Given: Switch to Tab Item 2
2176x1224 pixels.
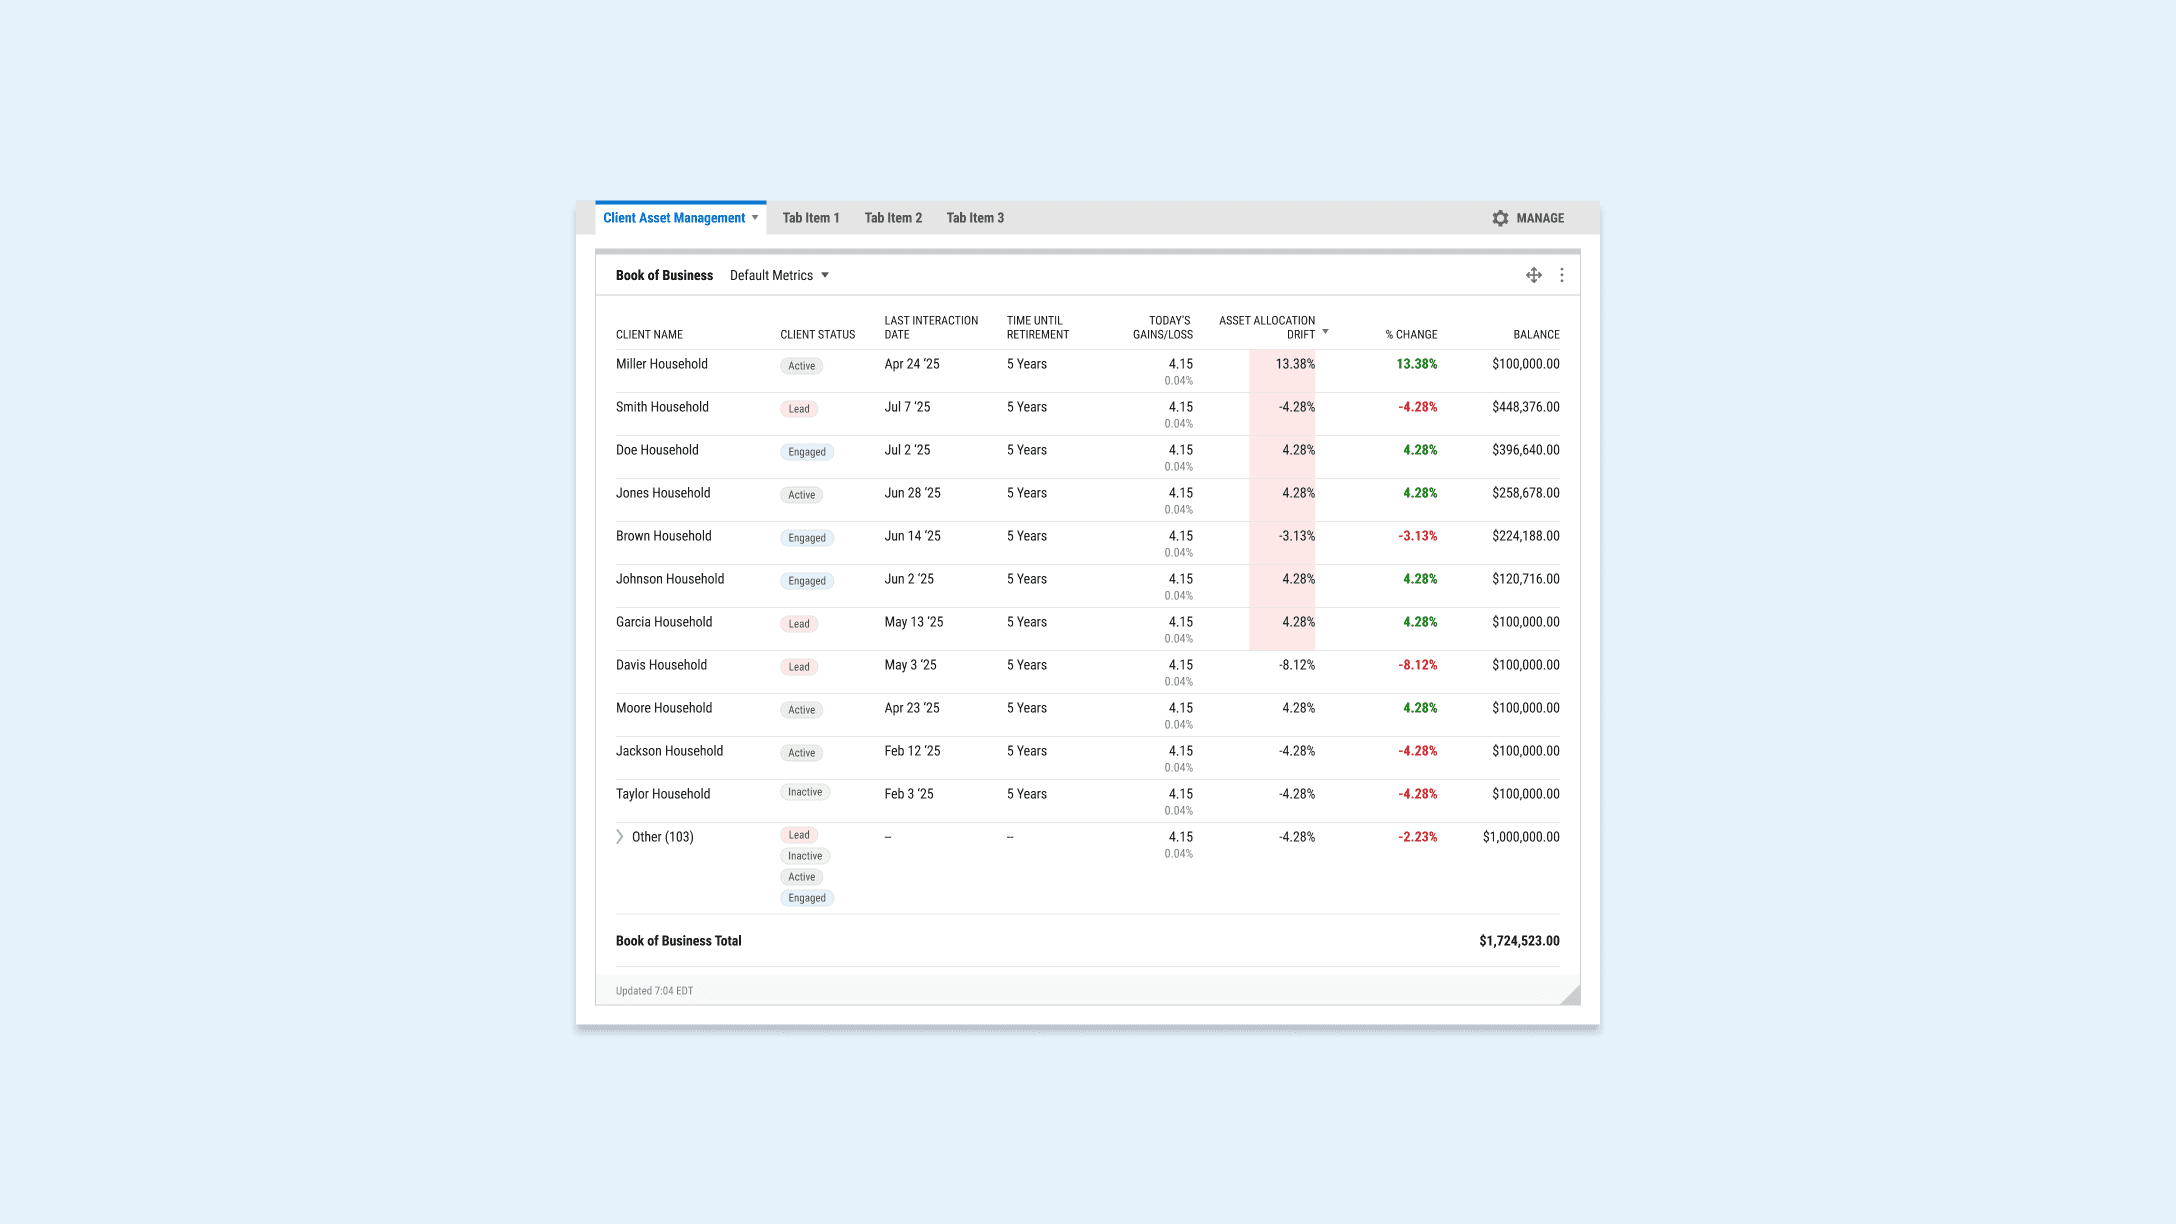Looking at the screenshot, I should tap(893, 218).
